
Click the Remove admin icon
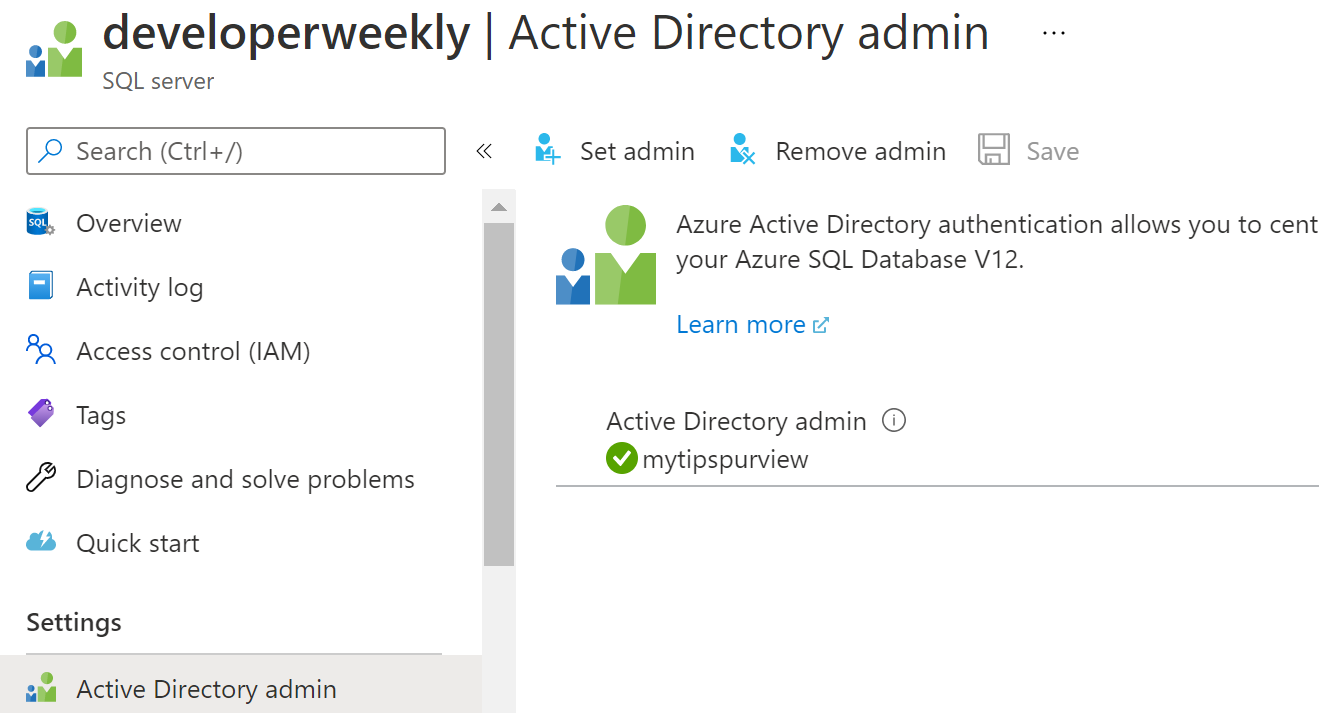pos(742,150)
